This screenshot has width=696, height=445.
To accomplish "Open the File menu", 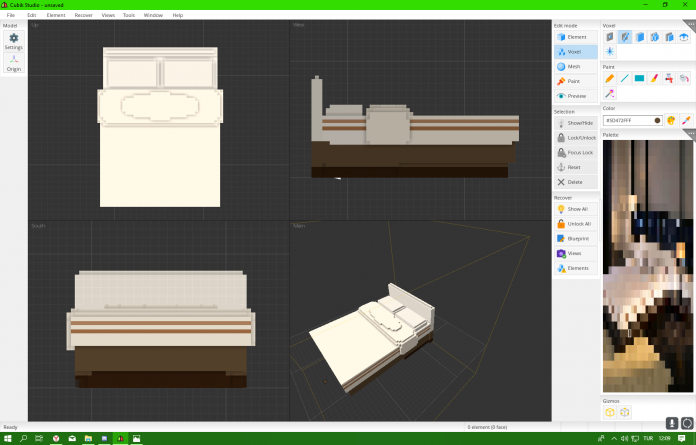I will coord(11,15).
